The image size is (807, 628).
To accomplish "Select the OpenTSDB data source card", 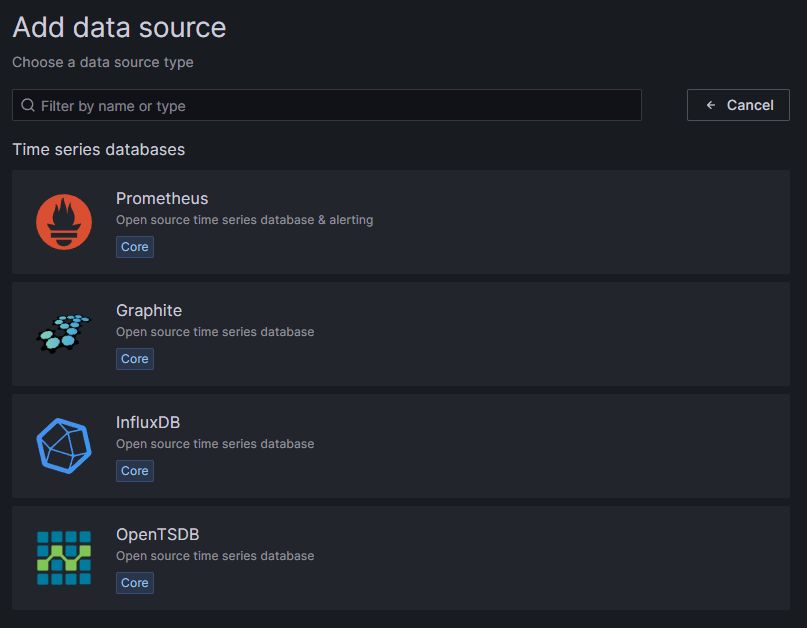I will [x=400, y=558].
